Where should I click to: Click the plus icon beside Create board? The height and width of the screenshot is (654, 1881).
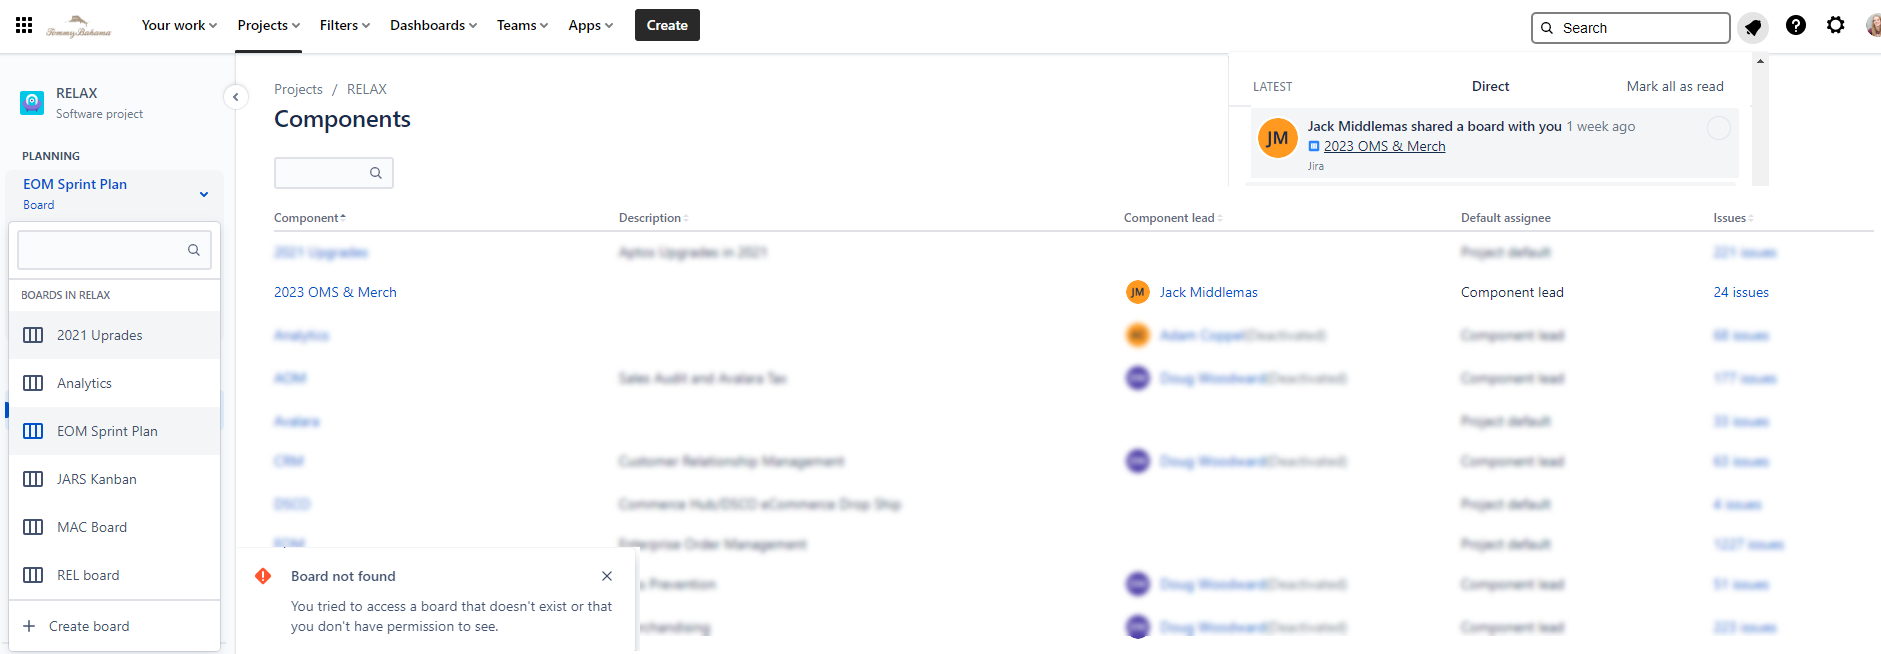[29, 626]
